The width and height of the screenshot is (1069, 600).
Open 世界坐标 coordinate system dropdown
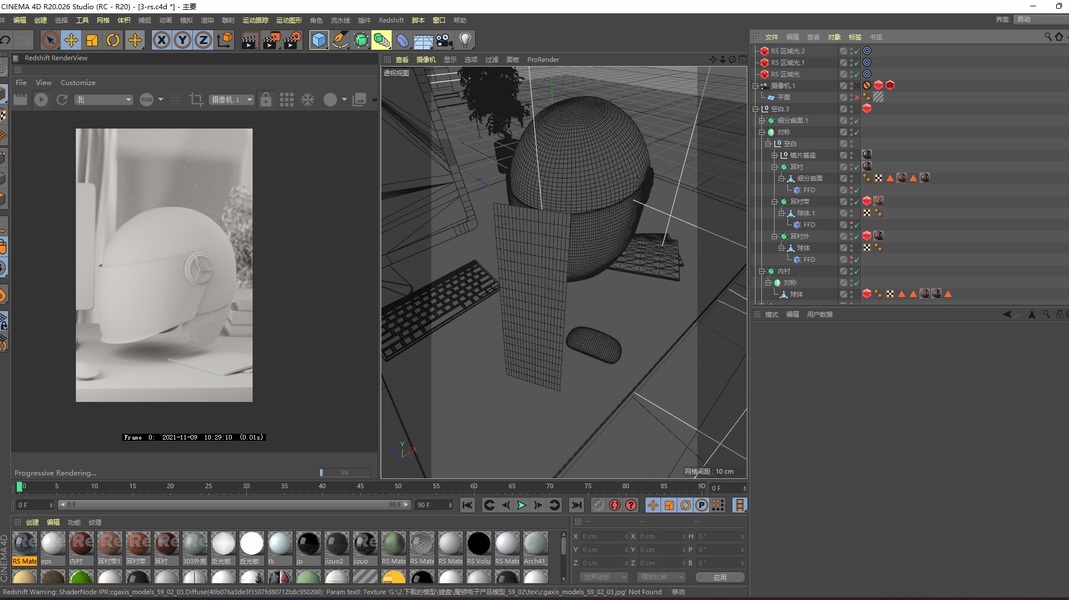click(x=603, y=577)
